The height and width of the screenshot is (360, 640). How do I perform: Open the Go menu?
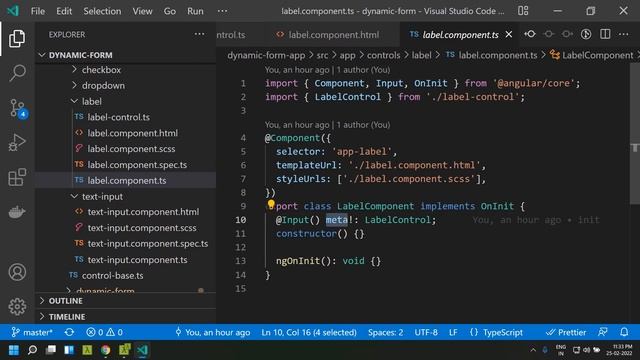click(x=169, y=11)
